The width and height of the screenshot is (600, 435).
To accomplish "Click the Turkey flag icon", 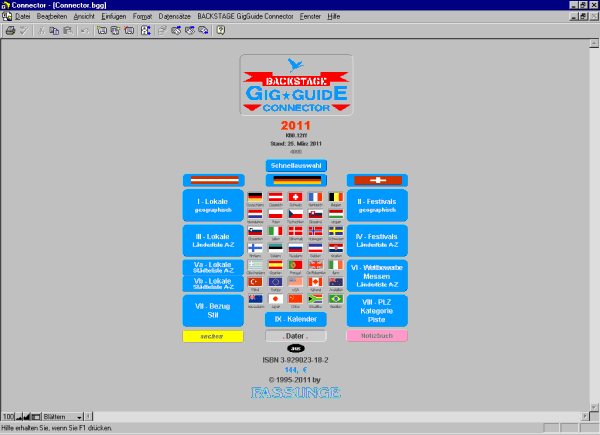I will click(255, 282).
